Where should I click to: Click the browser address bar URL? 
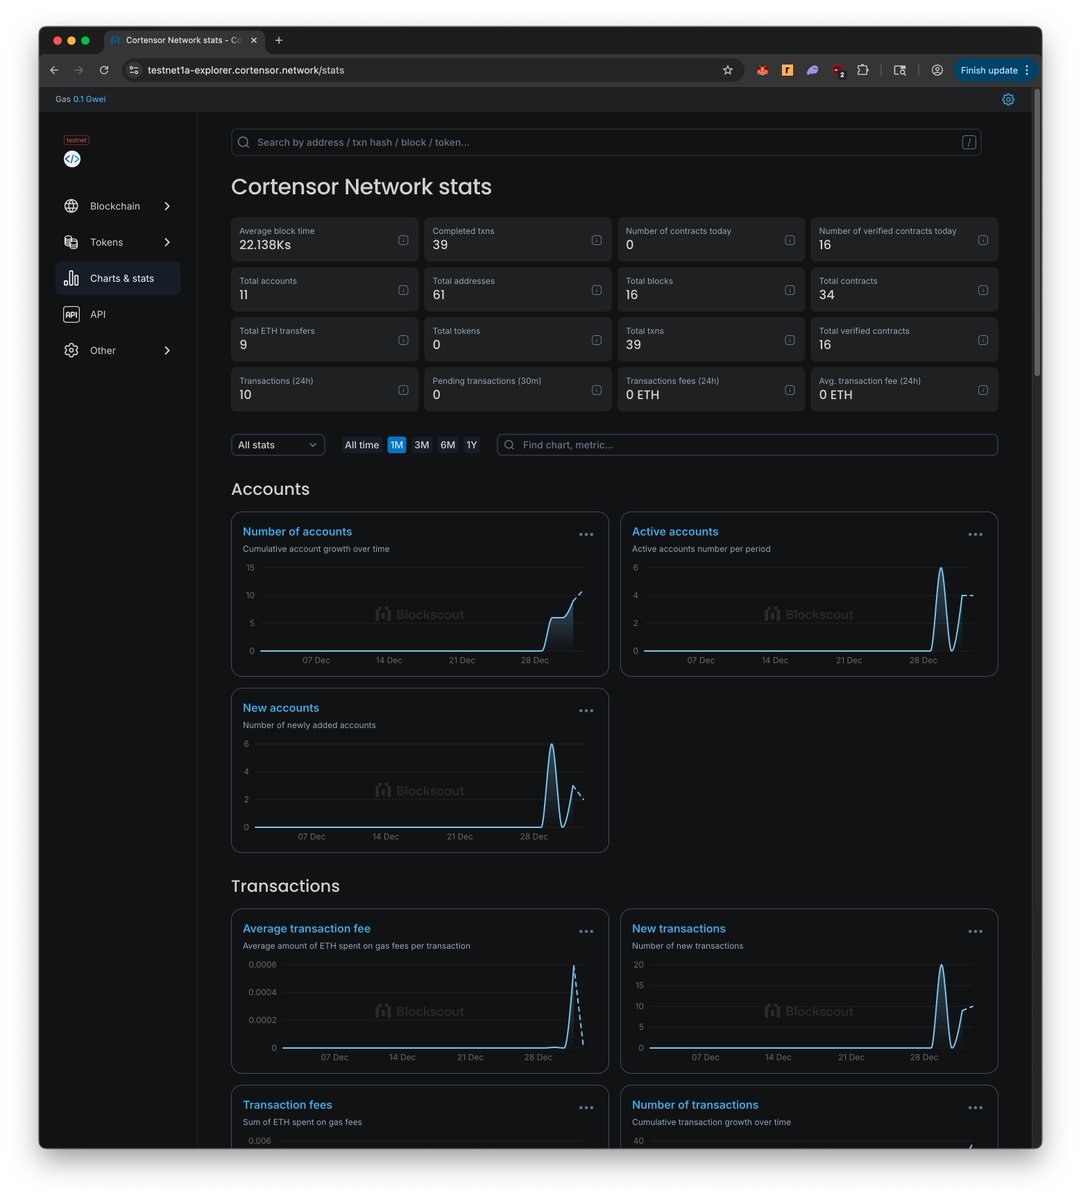(246, 70)
